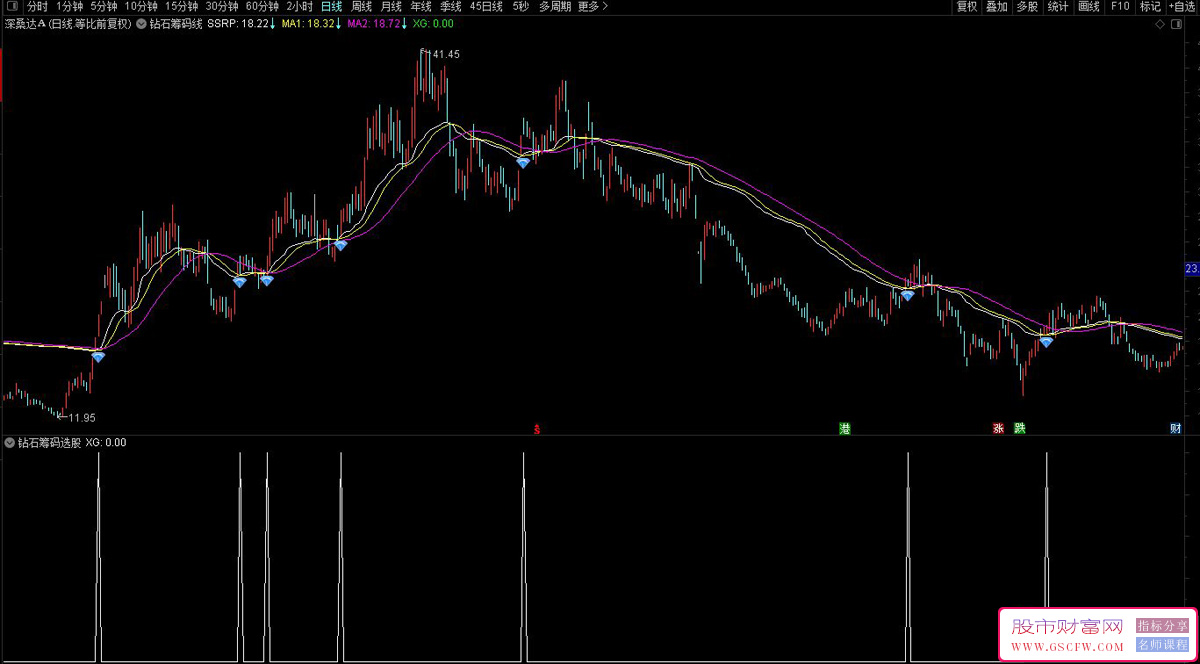Select the 5分钟 period
The image size is (1200, 664).
(x=104, y=6)
